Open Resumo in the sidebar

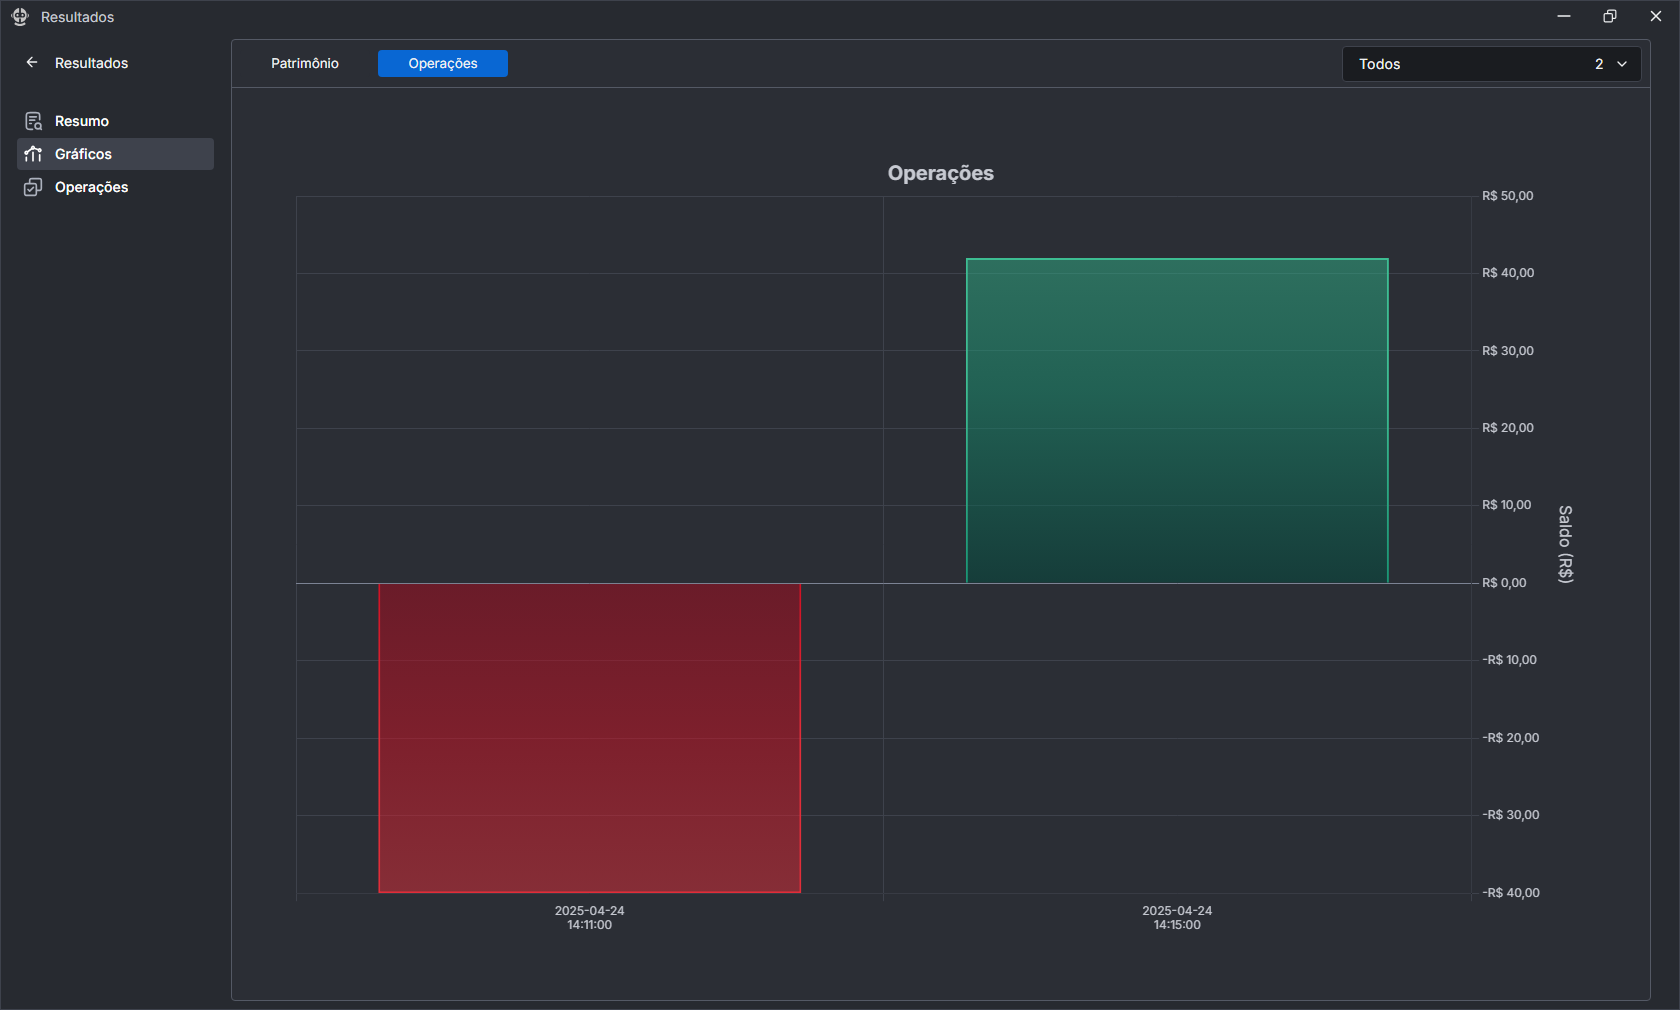pos(82,121)
